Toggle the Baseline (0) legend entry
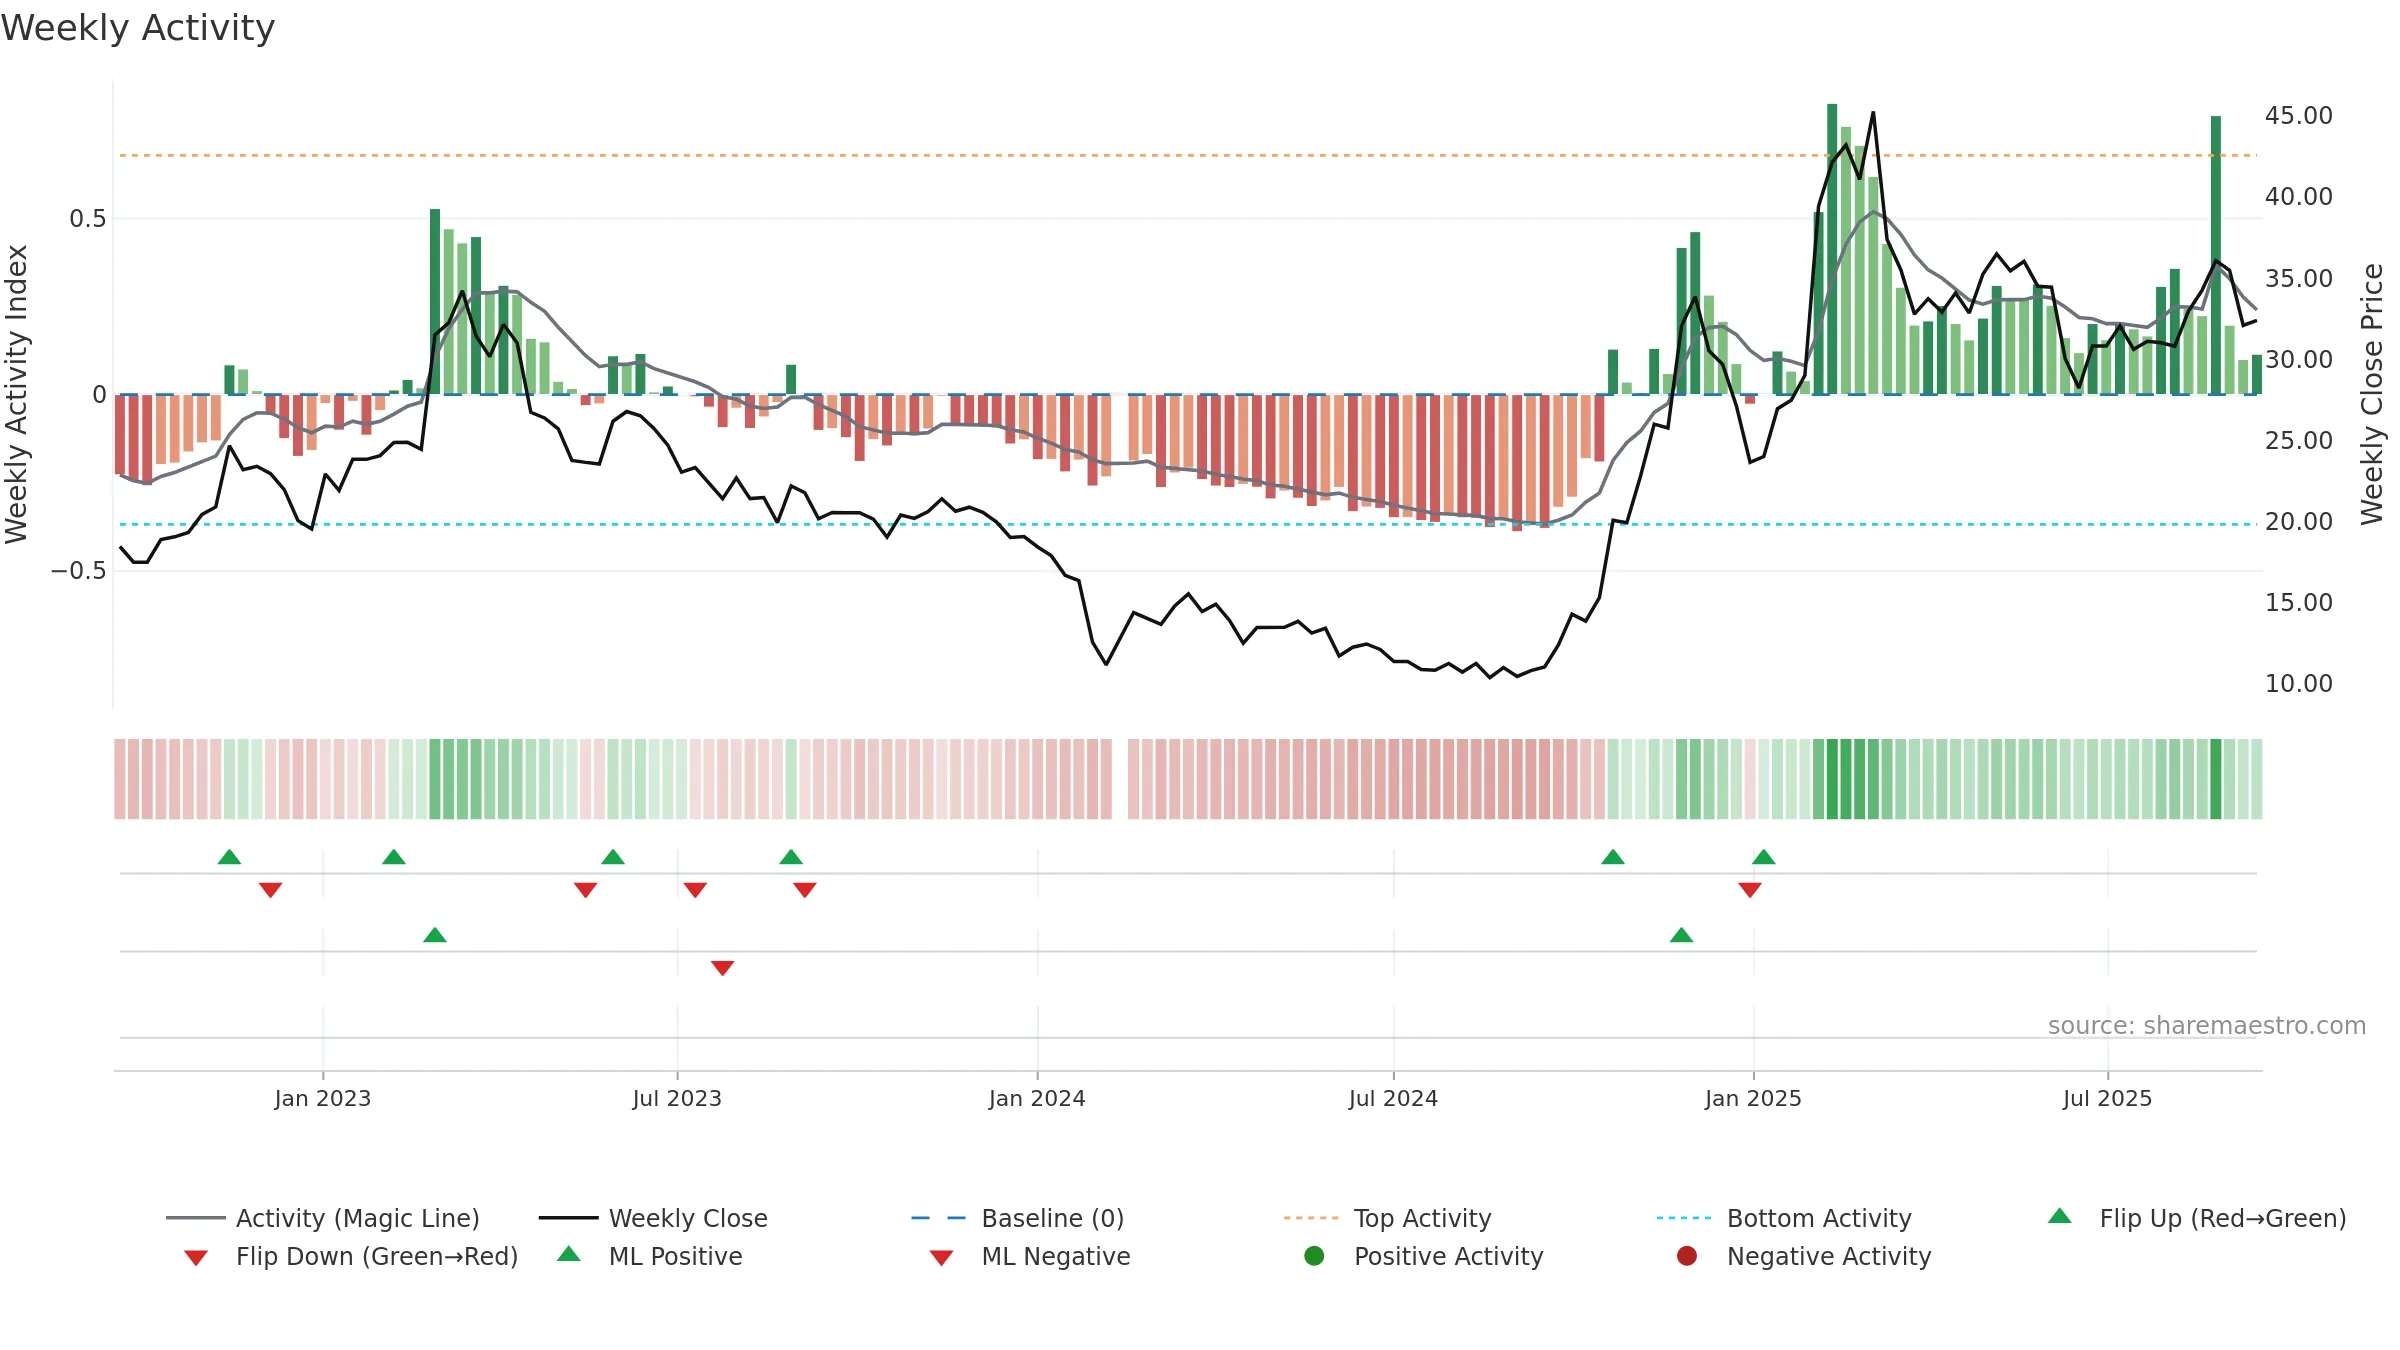This screenshot has height=1350, width=2400. [1018, 1218]
